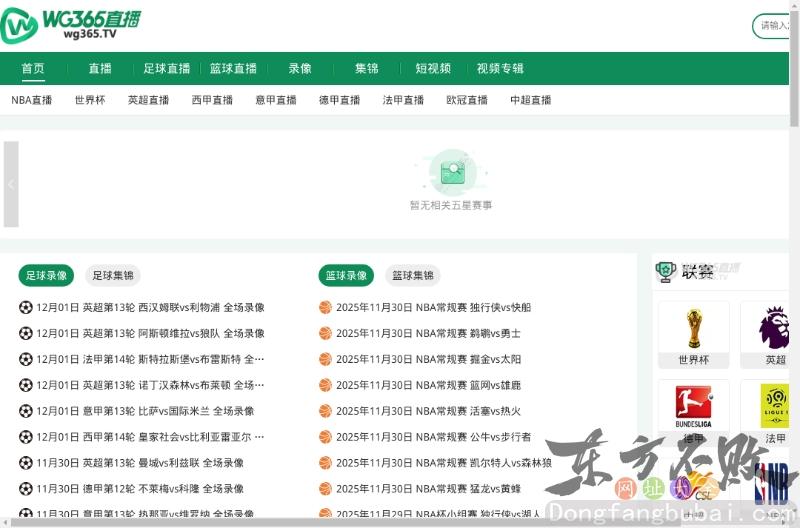Click soccer ball icon beside 西汉姆联vs利物浦

pyautogui.click(x=26, y=308)
